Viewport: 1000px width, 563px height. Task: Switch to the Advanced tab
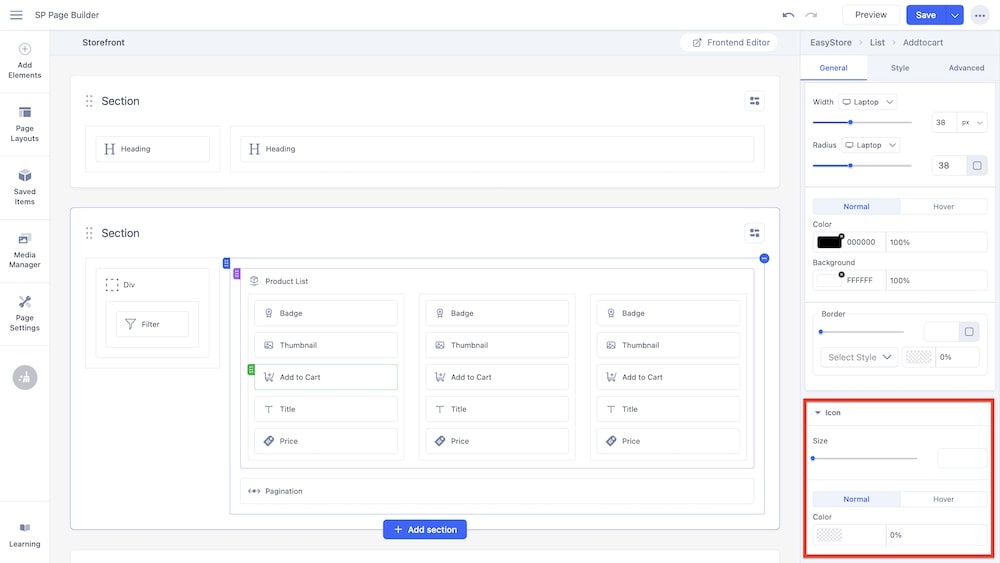(966, 68)
